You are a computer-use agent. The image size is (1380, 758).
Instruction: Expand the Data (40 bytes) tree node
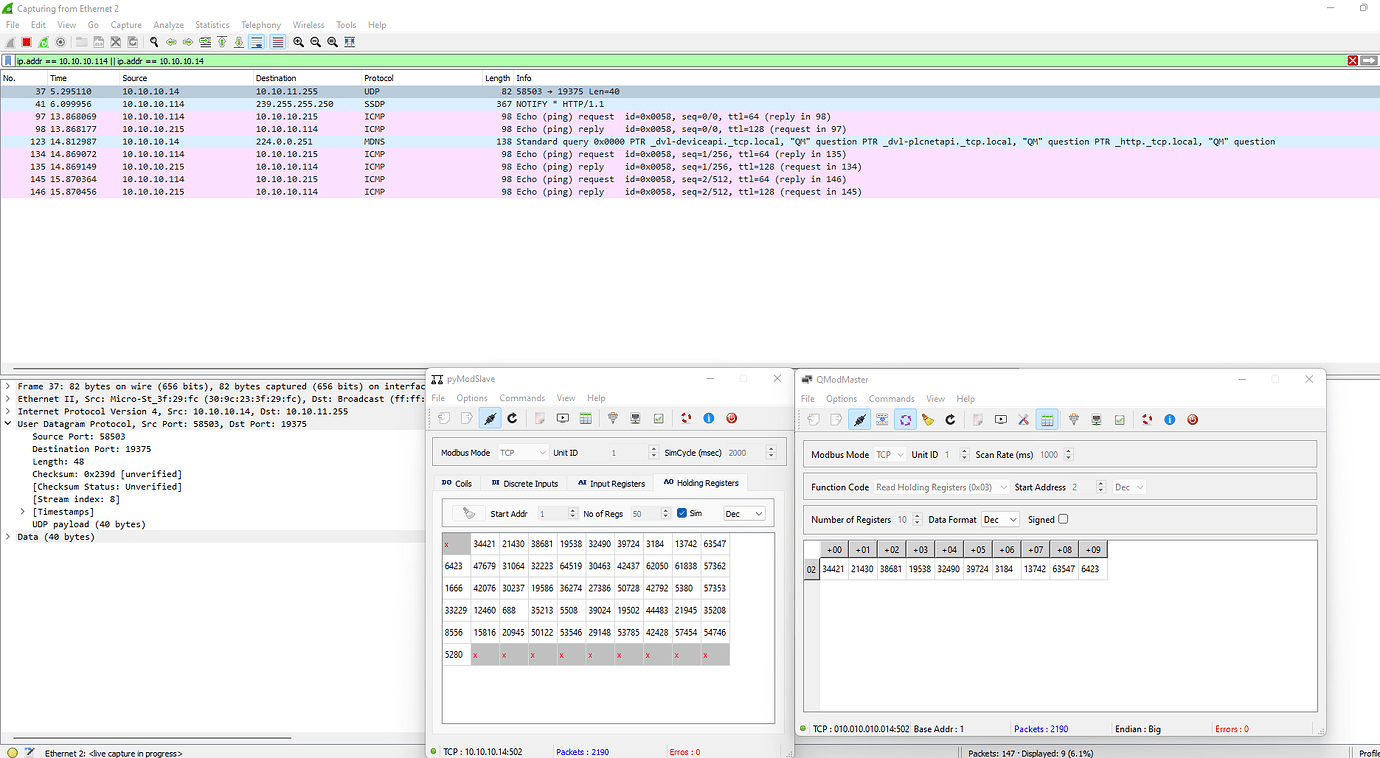(x=8, y=537)
